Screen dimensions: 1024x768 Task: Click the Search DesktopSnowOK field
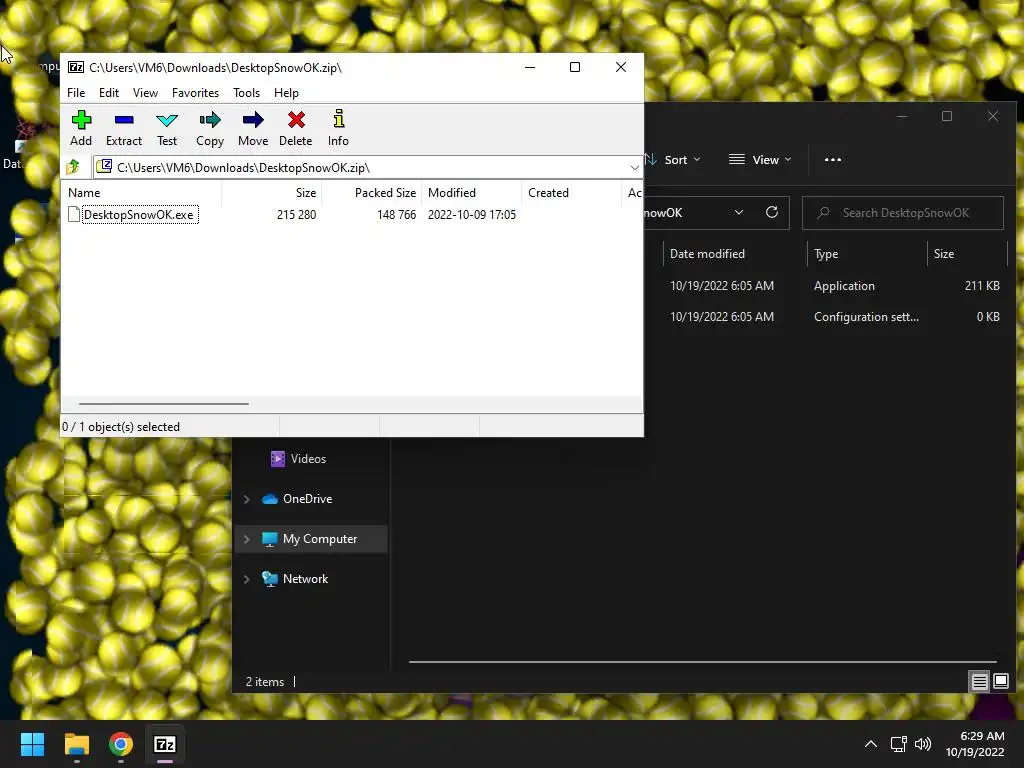click(x=903, y=213)
